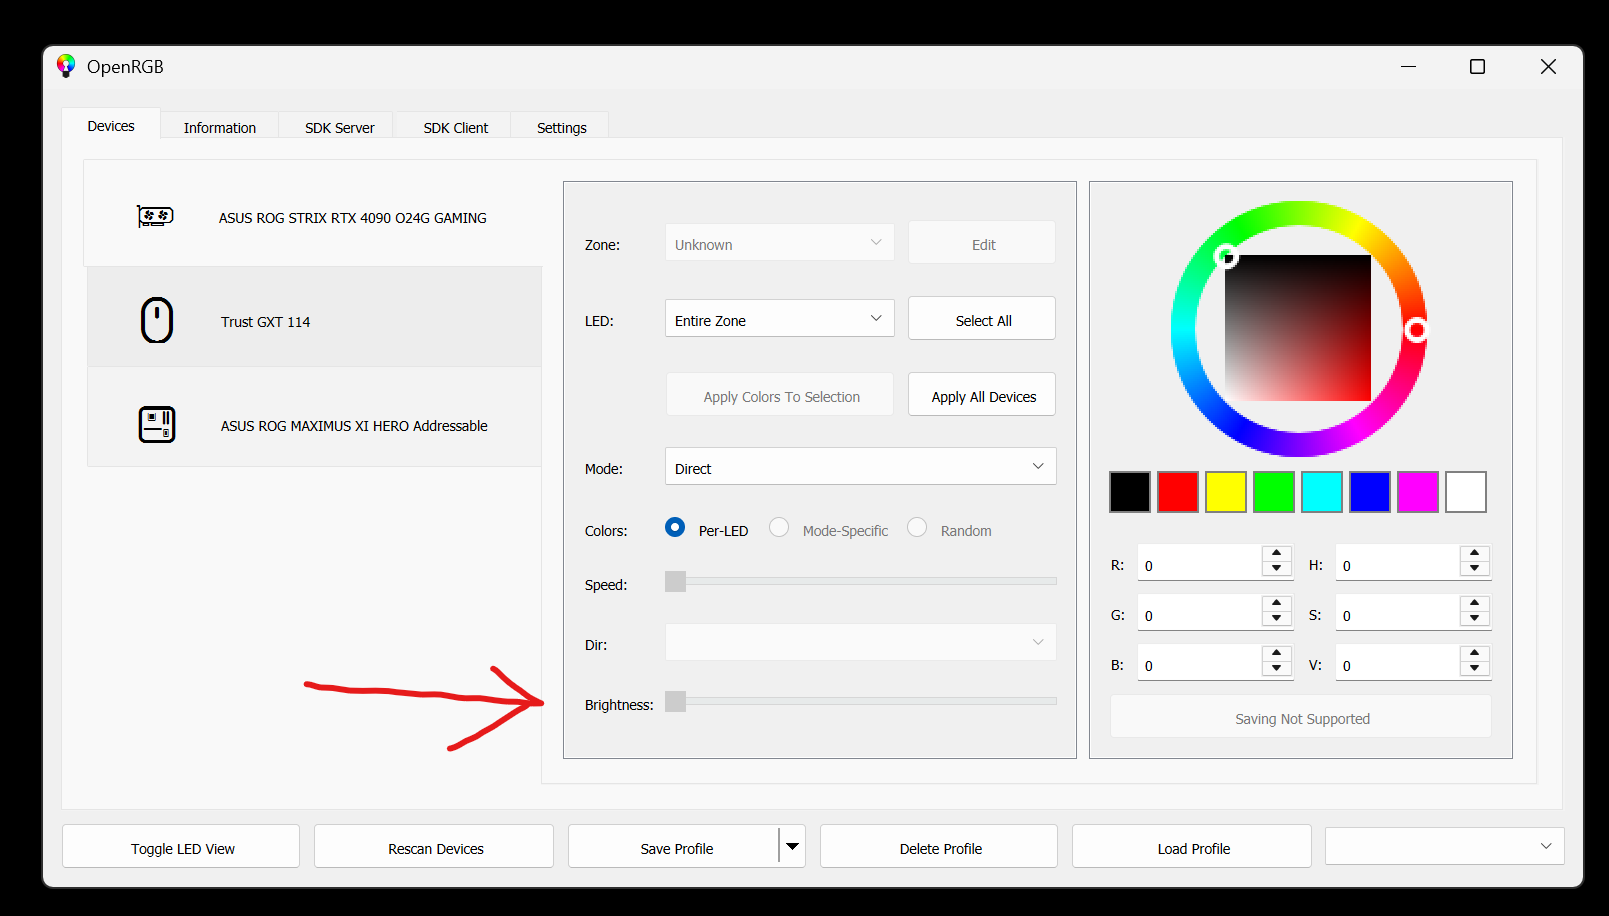Select the Per-LED colors radio button
This screenshot has width=1609, height=916.
(675, 528)
